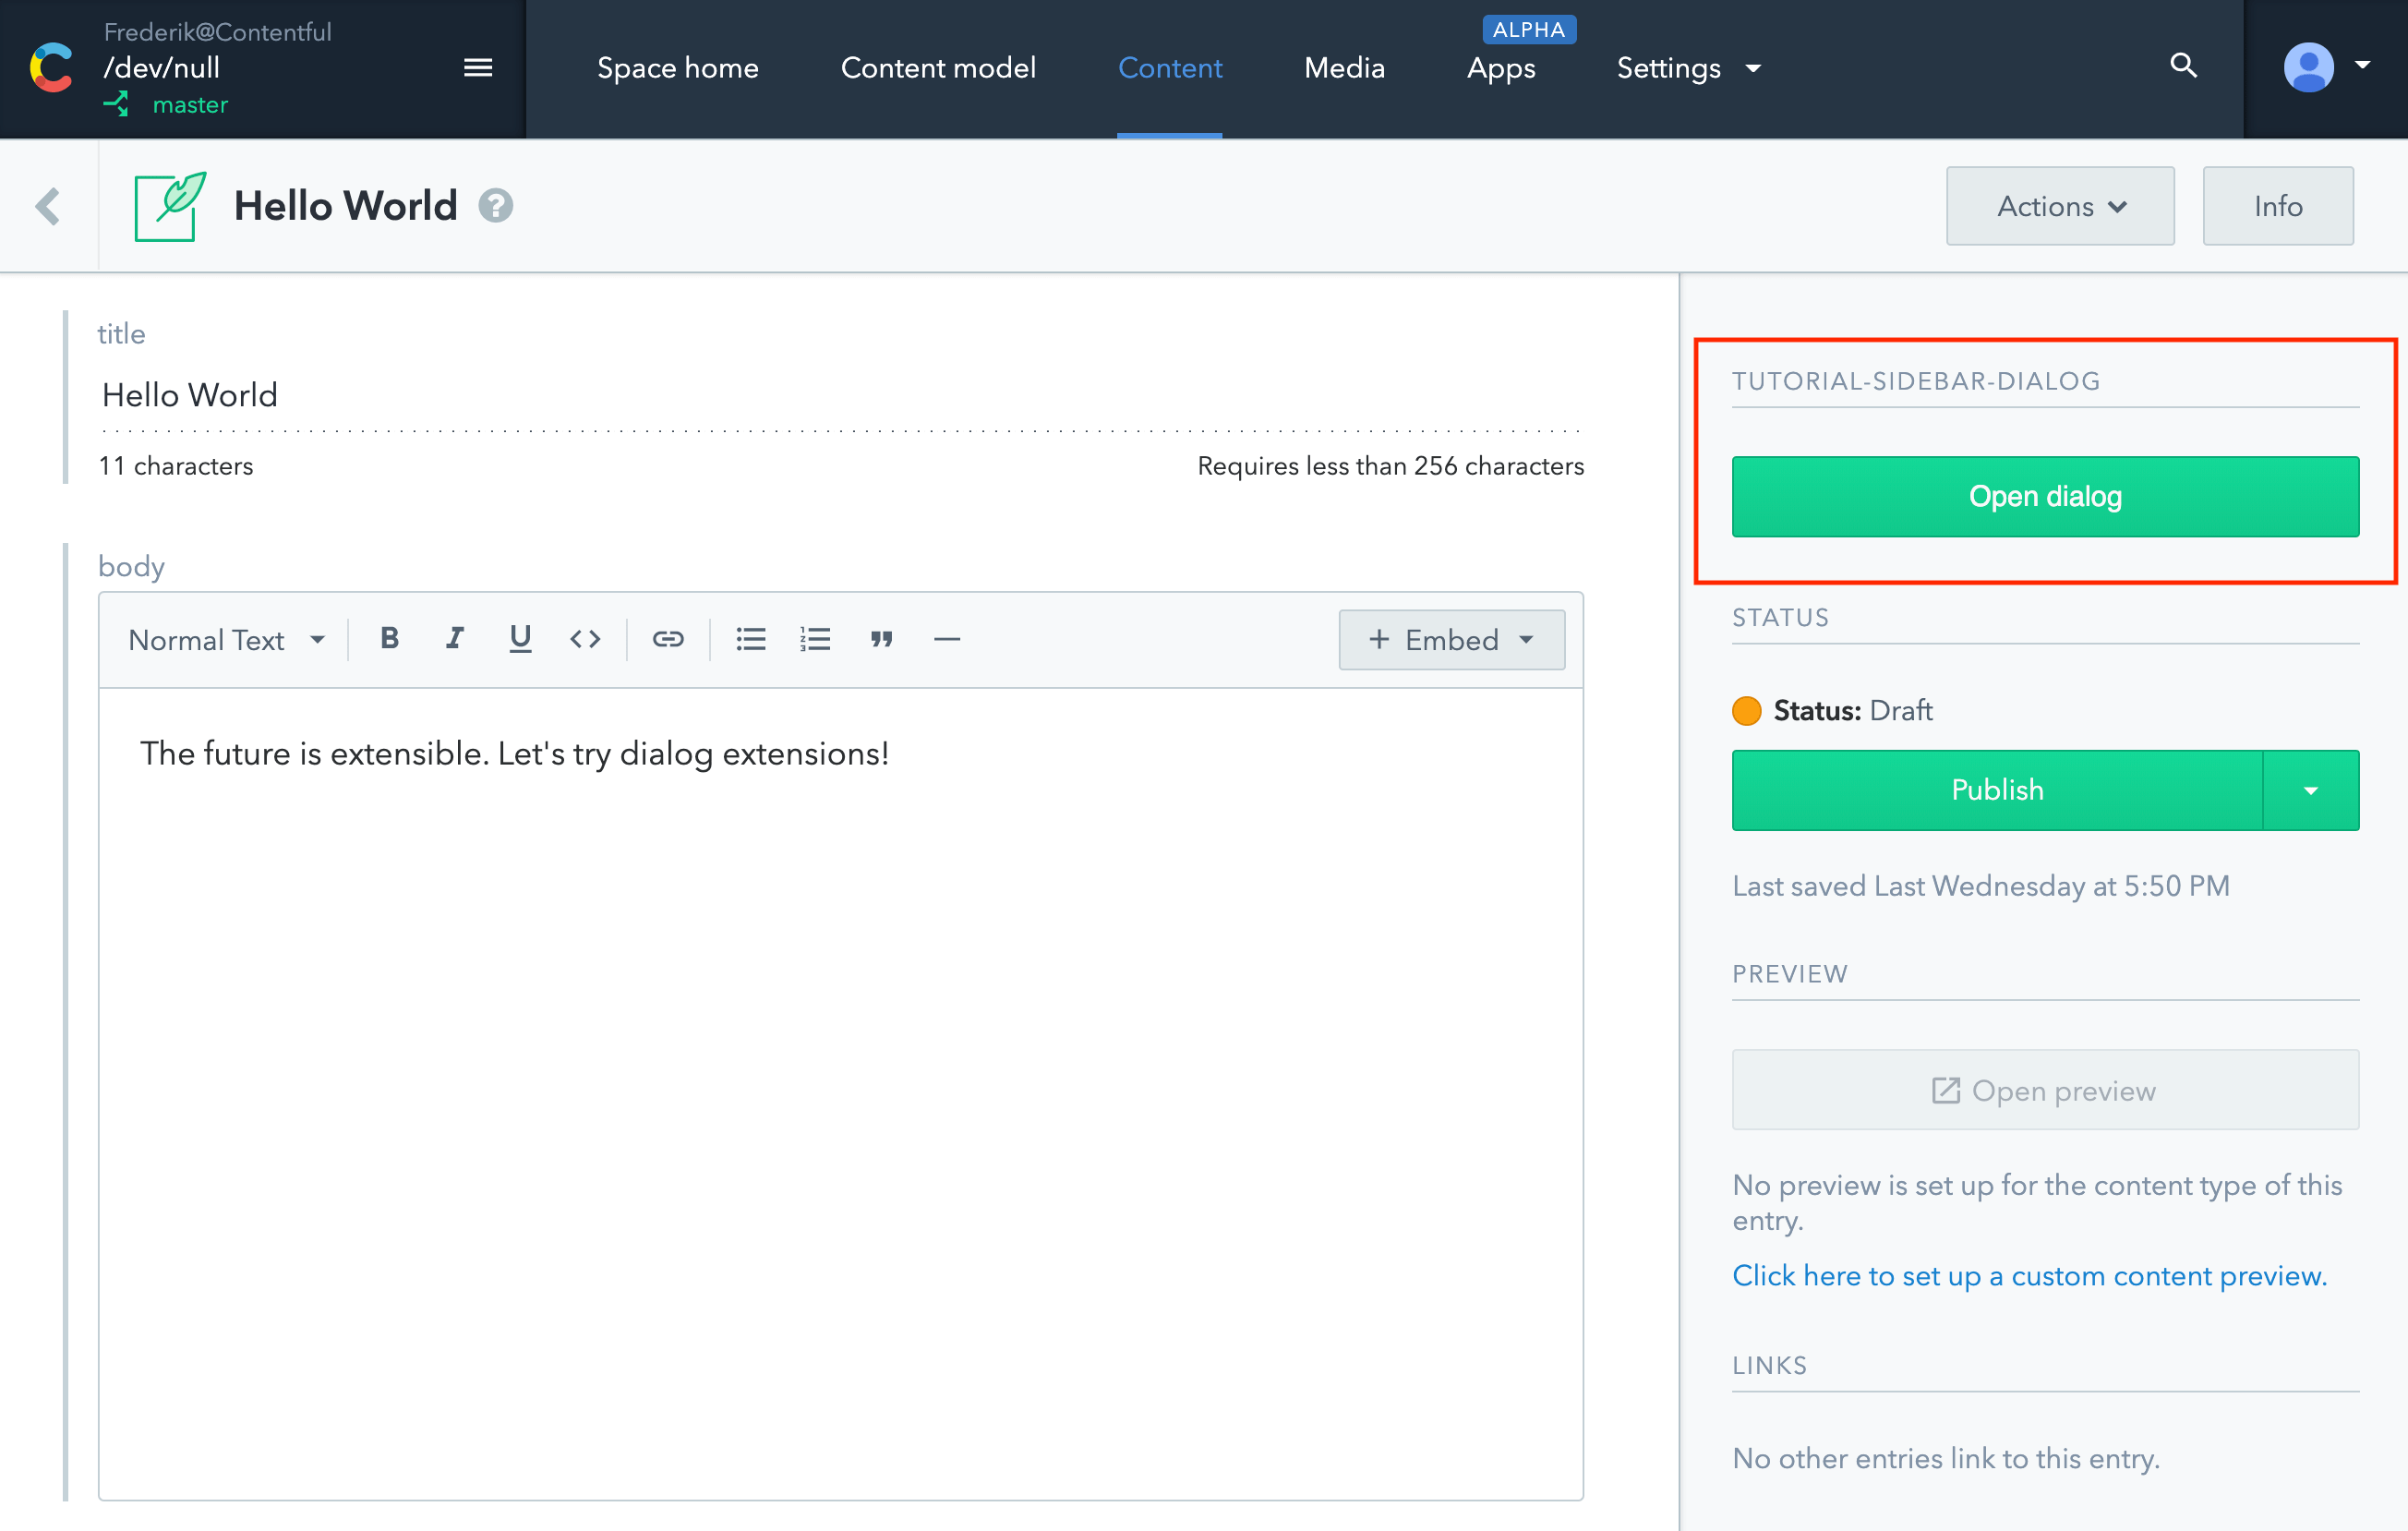Click the help question mark icon
The width and height of the screenshot is (2408, 1531).
(x=500, y=207)
